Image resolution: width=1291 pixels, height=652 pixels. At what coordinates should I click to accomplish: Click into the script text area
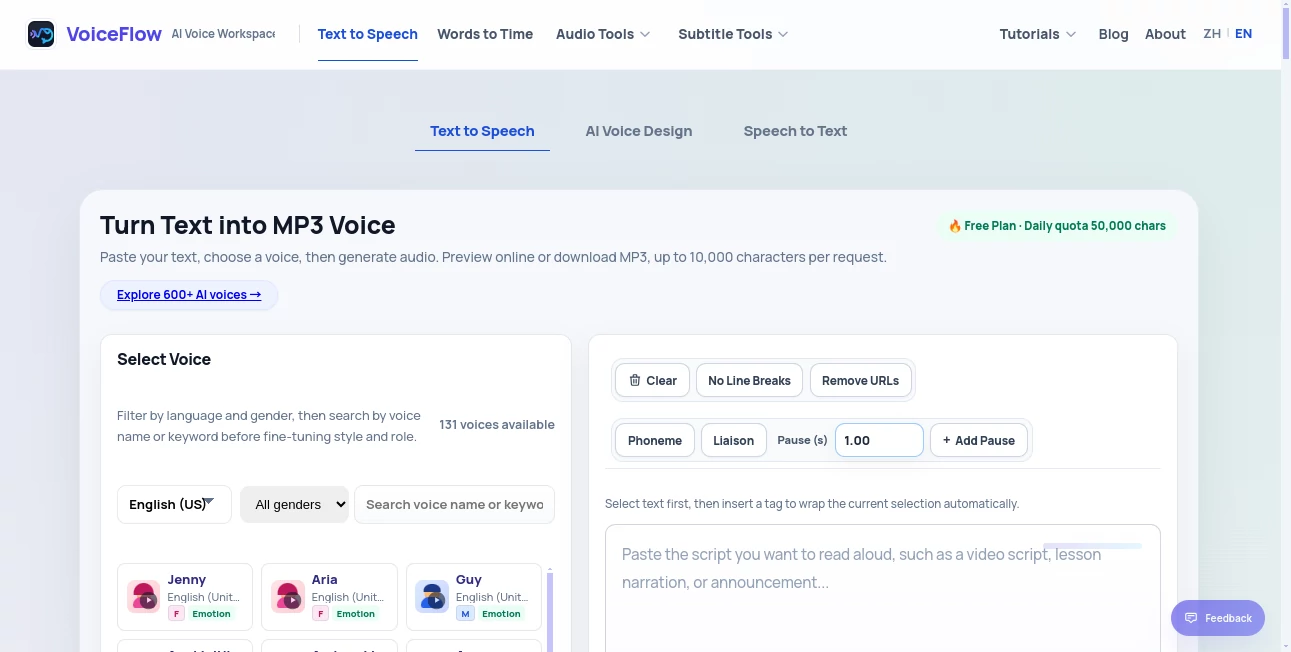pyautogui.click(x=882, y=590)
